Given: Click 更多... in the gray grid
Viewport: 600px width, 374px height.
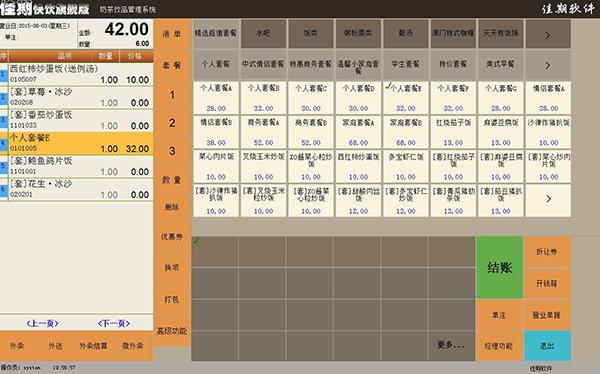Looking at the screenshot, I should [451, 345].
